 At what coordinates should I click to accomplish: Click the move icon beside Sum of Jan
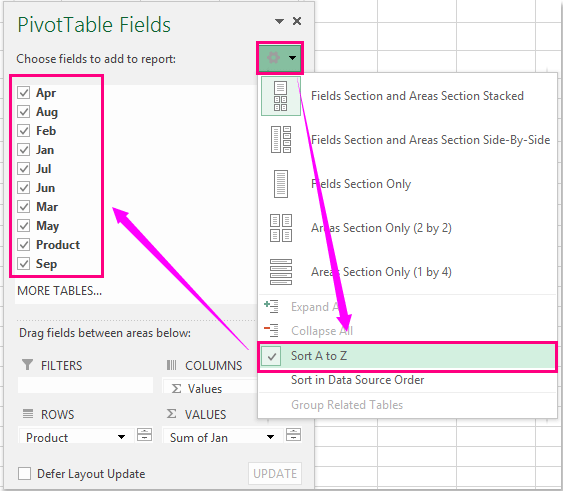(x=293, y=434)
